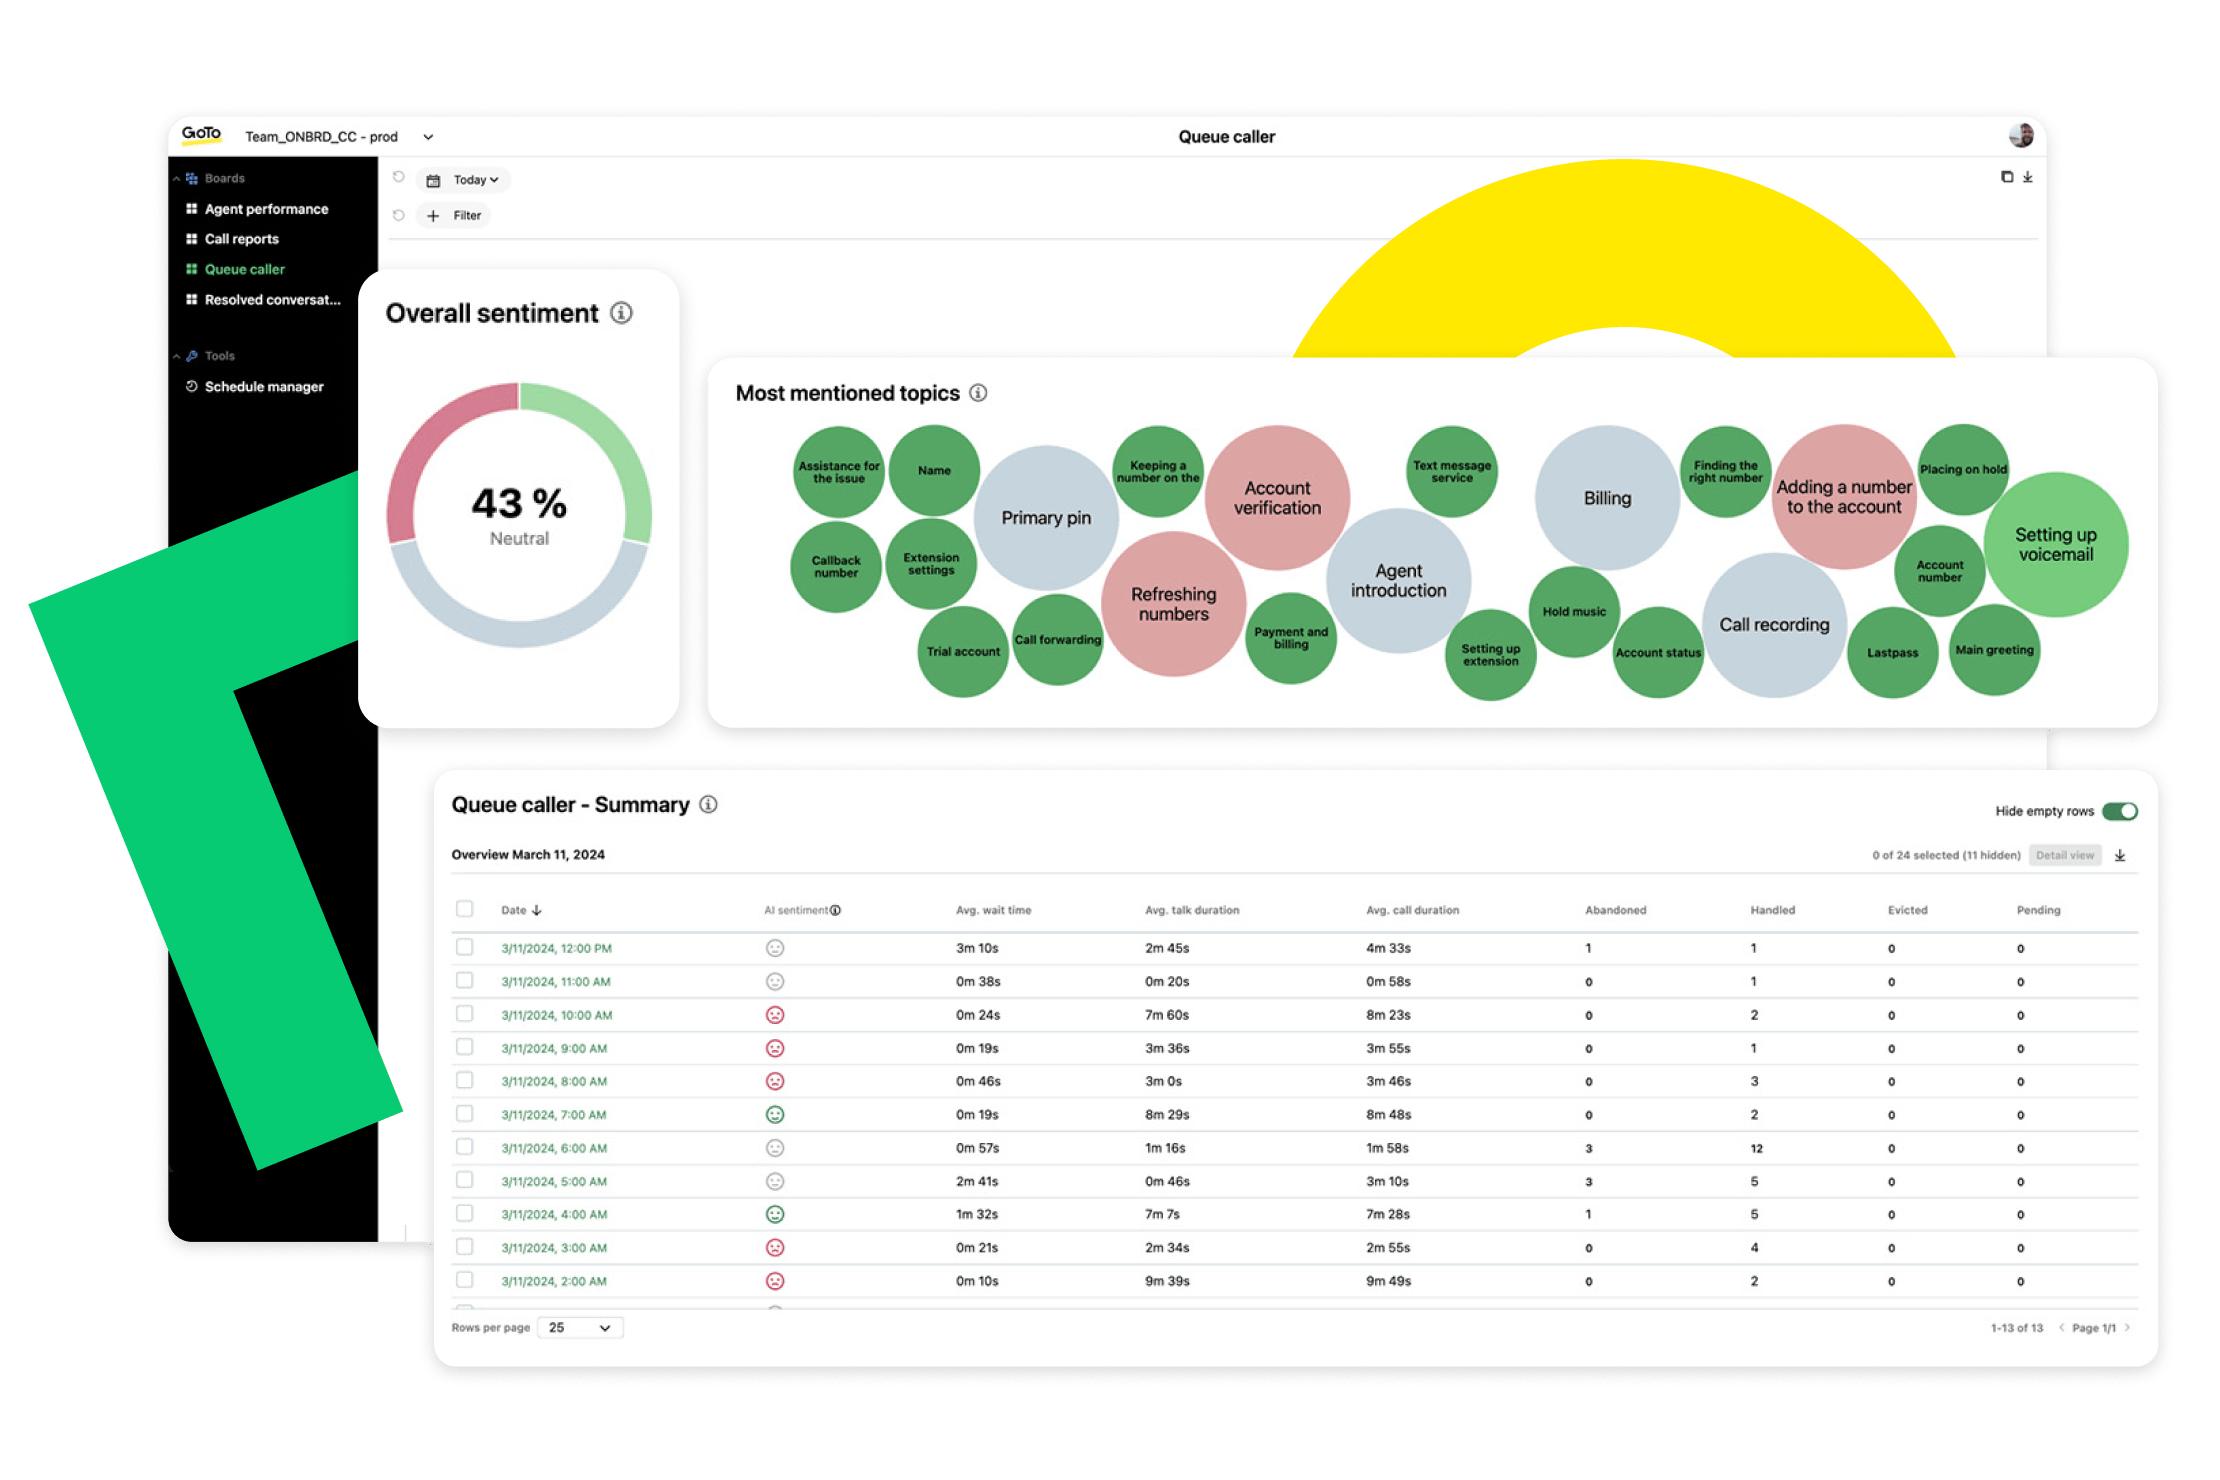Open Call reports from the Boards list
Screen dimensions: 2220x1480
tap(241, 238)
